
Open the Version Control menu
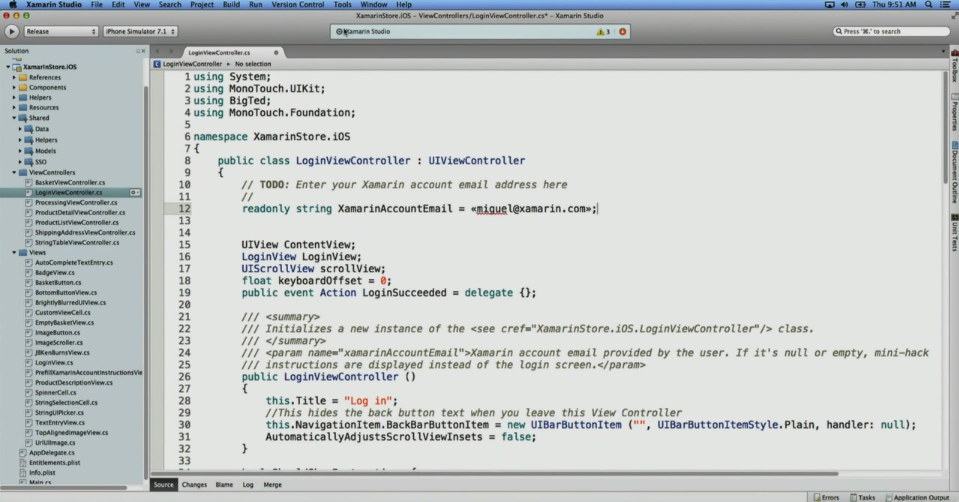point(298,4)
